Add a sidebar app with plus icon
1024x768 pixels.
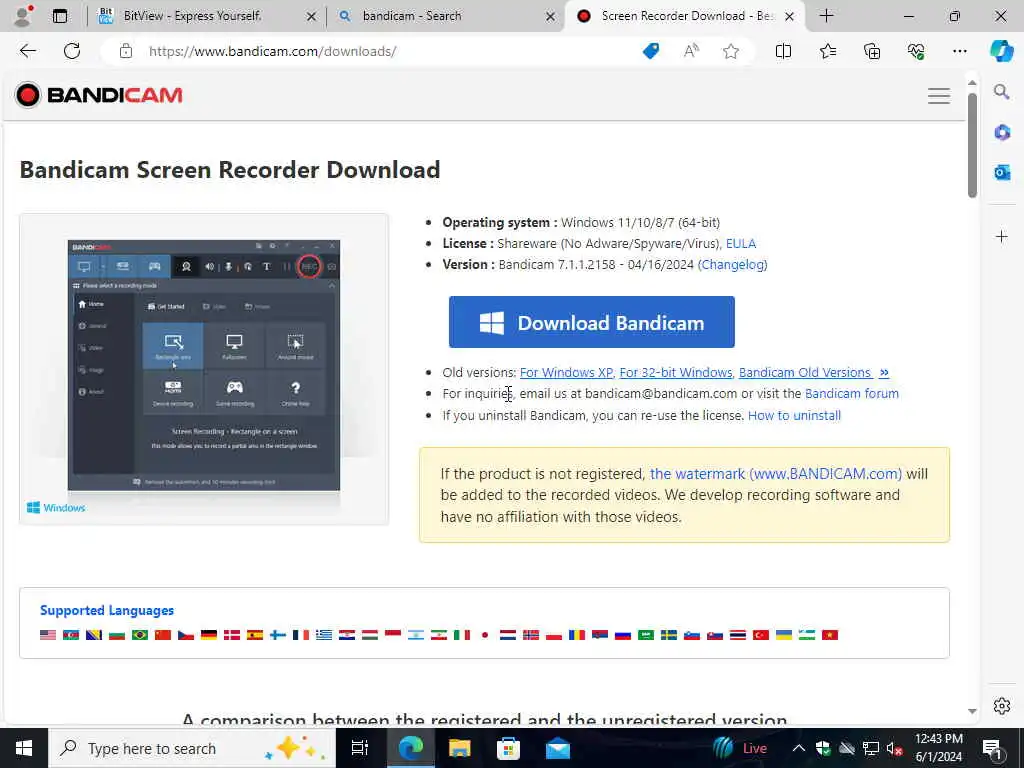[1002, 236]
